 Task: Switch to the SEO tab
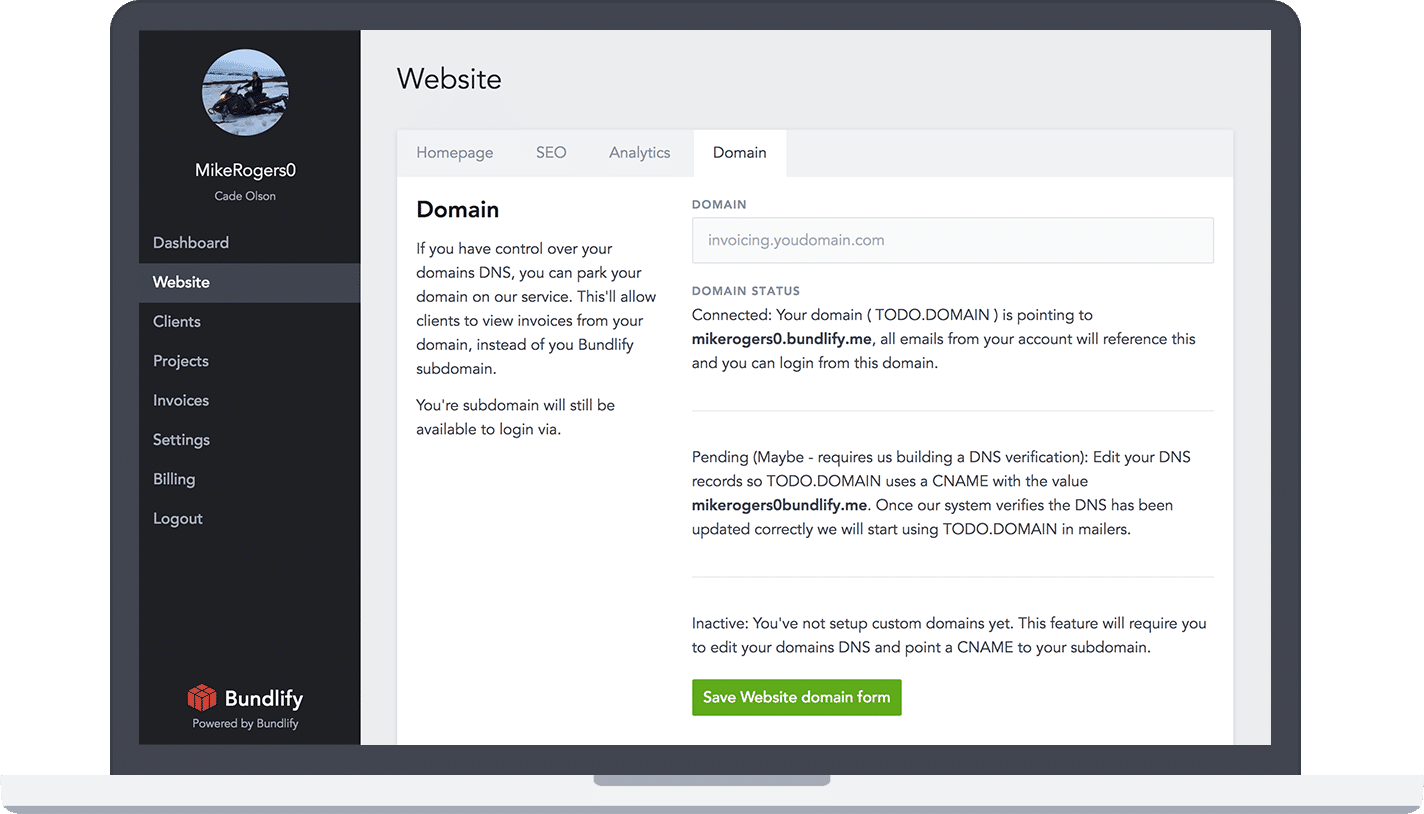click(551, 153)
